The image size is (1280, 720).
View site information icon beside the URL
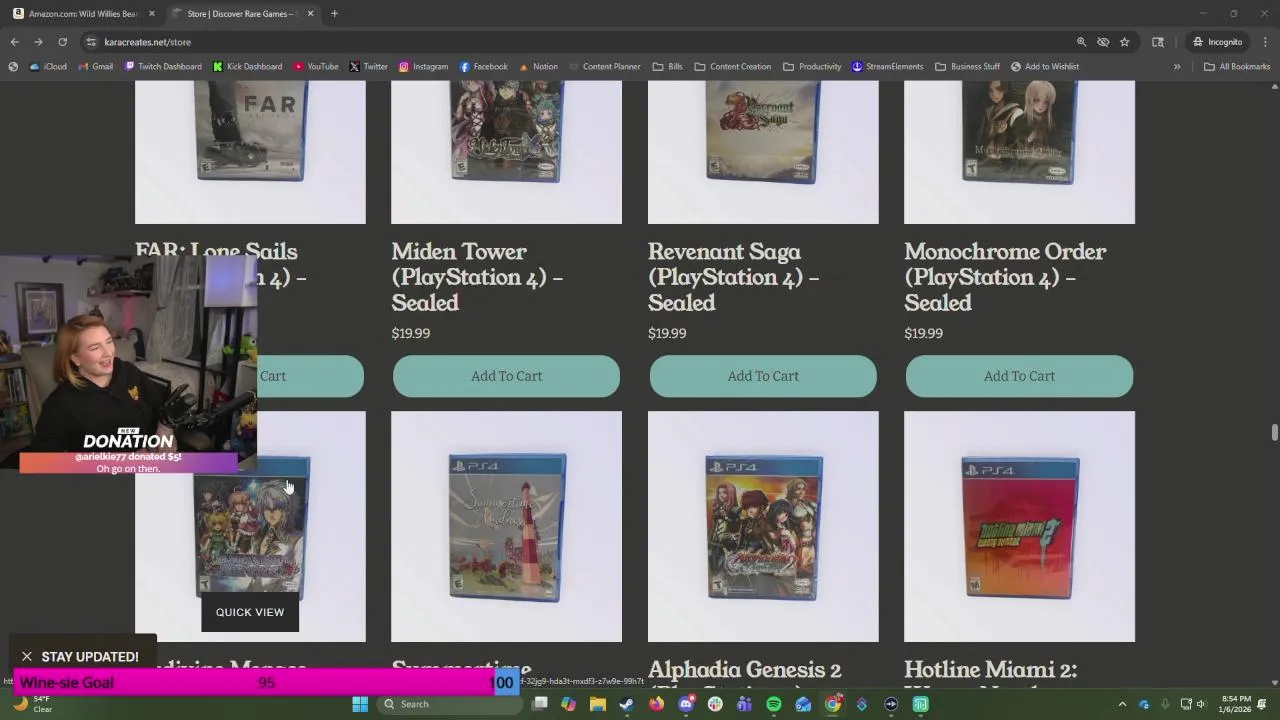pos(91,42)
